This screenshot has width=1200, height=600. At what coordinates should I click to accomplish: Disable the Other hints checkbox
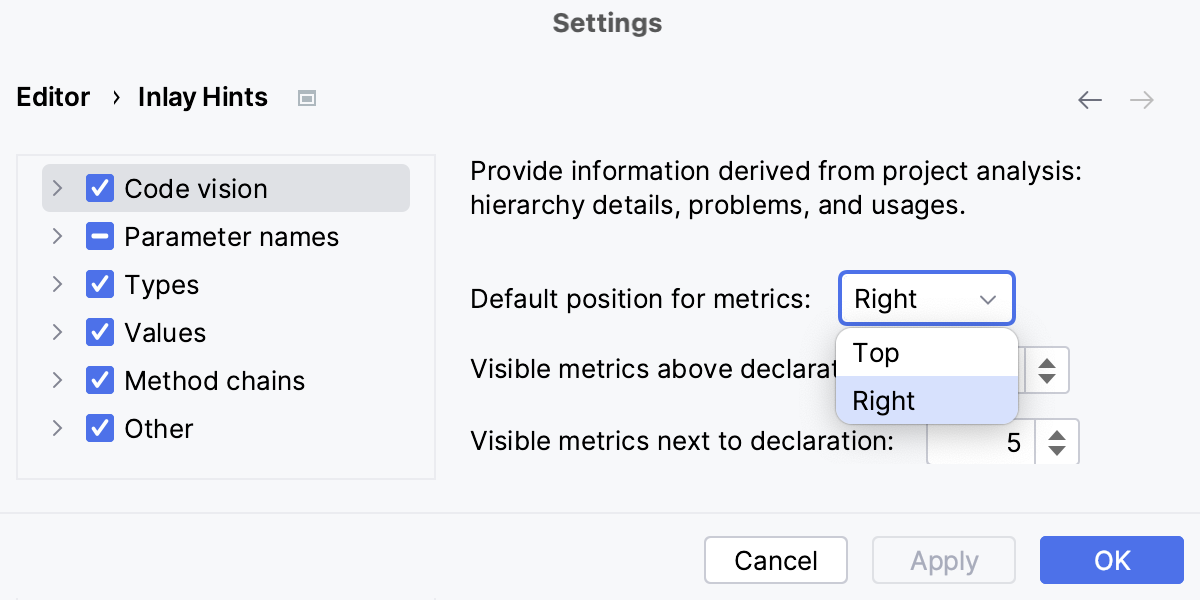coord(99,428)
